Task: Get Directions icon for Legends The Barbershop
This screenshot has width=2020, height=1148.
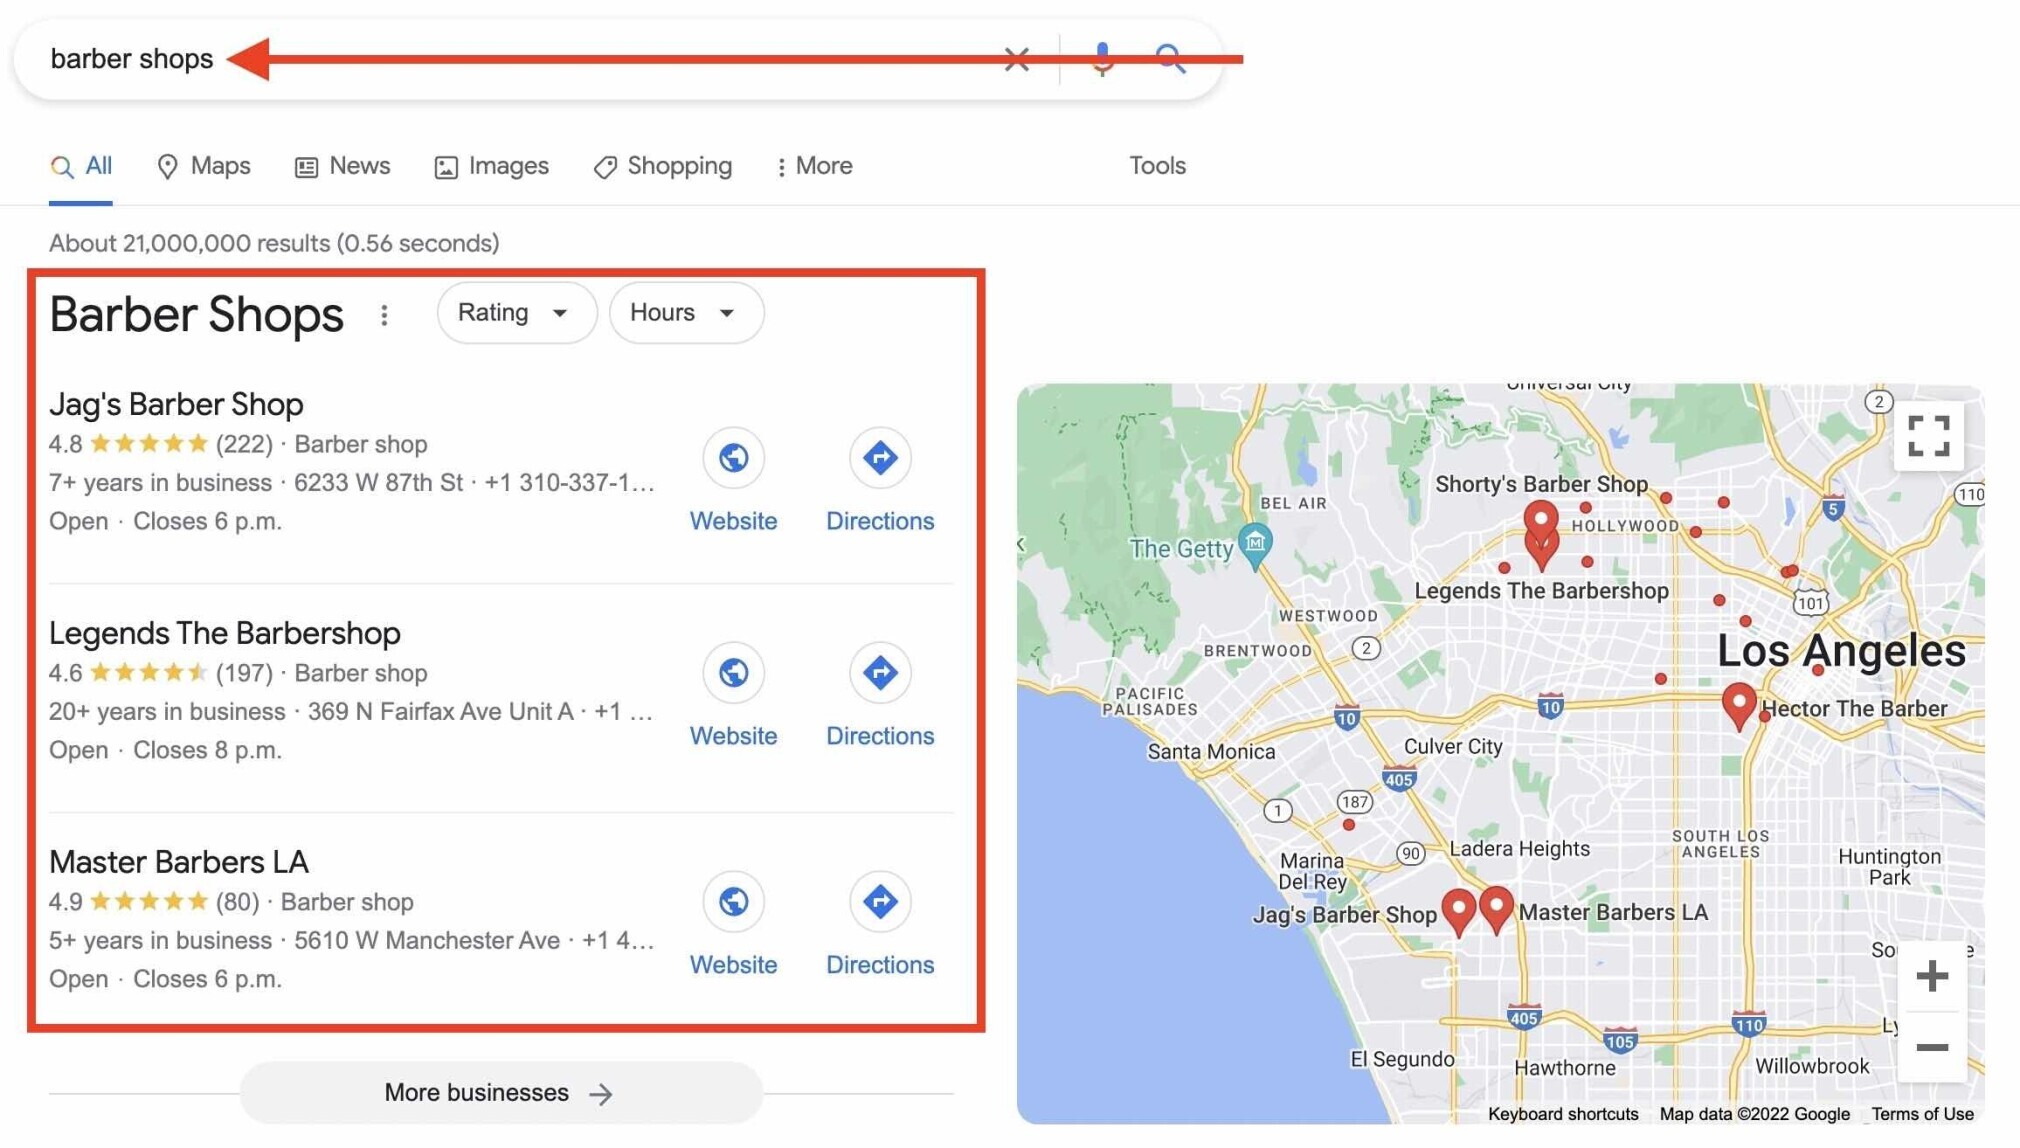Action: click(x=880, y=673)
